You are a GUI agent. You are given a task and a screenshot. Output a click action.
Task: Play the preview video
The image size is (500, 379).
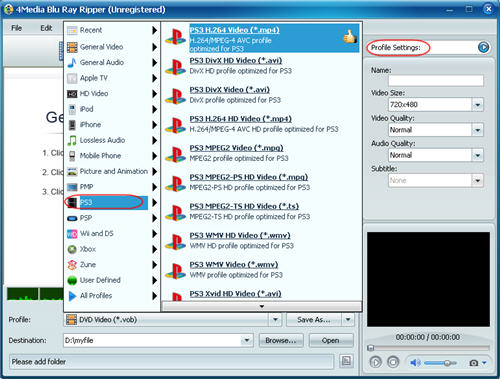[376, 362]
